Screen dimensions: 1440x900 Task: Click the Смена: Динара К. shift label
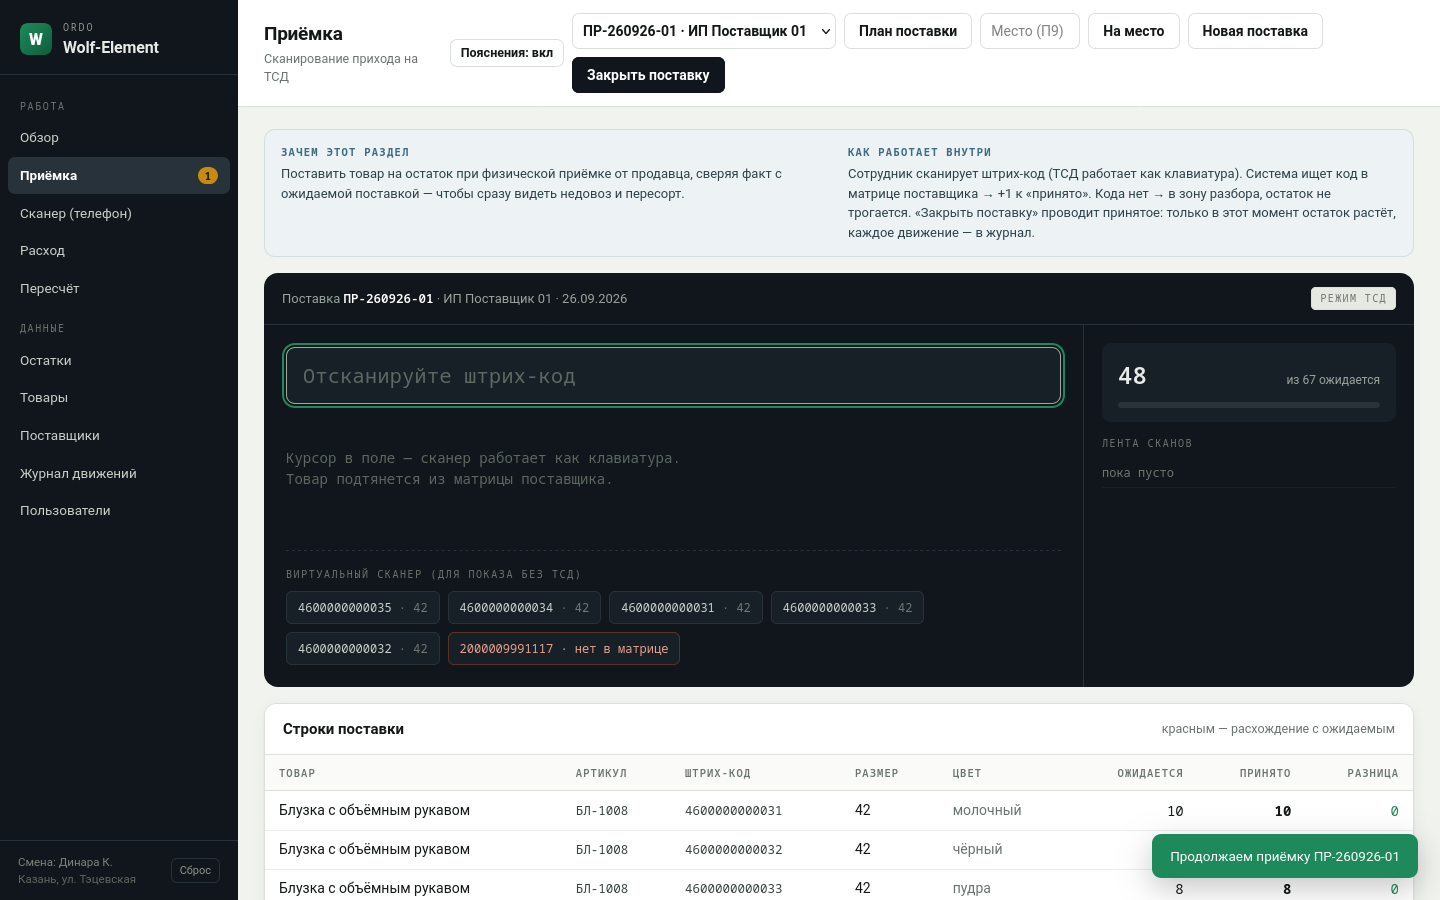coord(65,862)
